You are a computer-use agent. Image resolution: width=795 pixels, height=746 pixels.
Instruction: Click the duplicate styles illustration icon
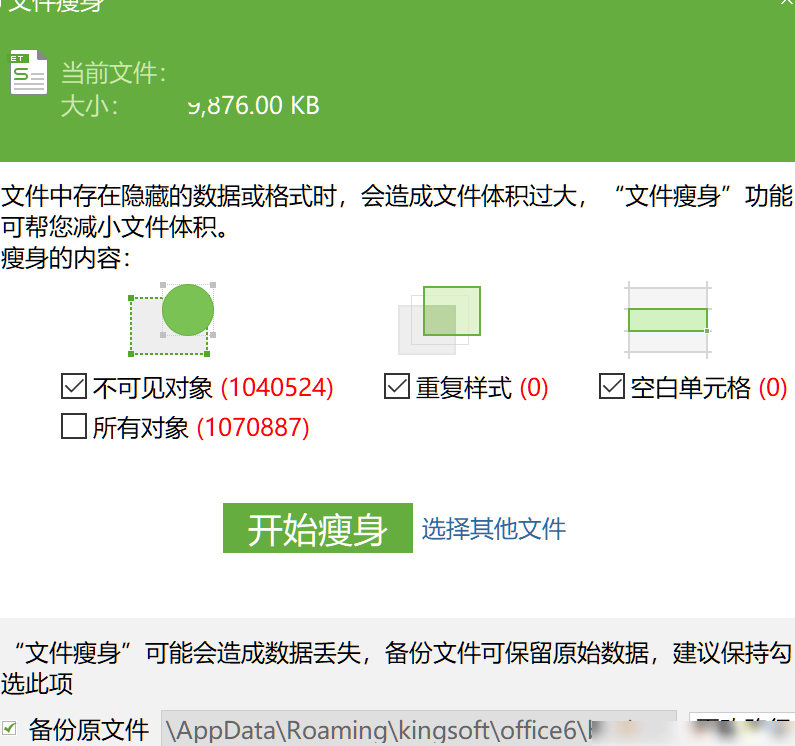[x=439, y=320]
